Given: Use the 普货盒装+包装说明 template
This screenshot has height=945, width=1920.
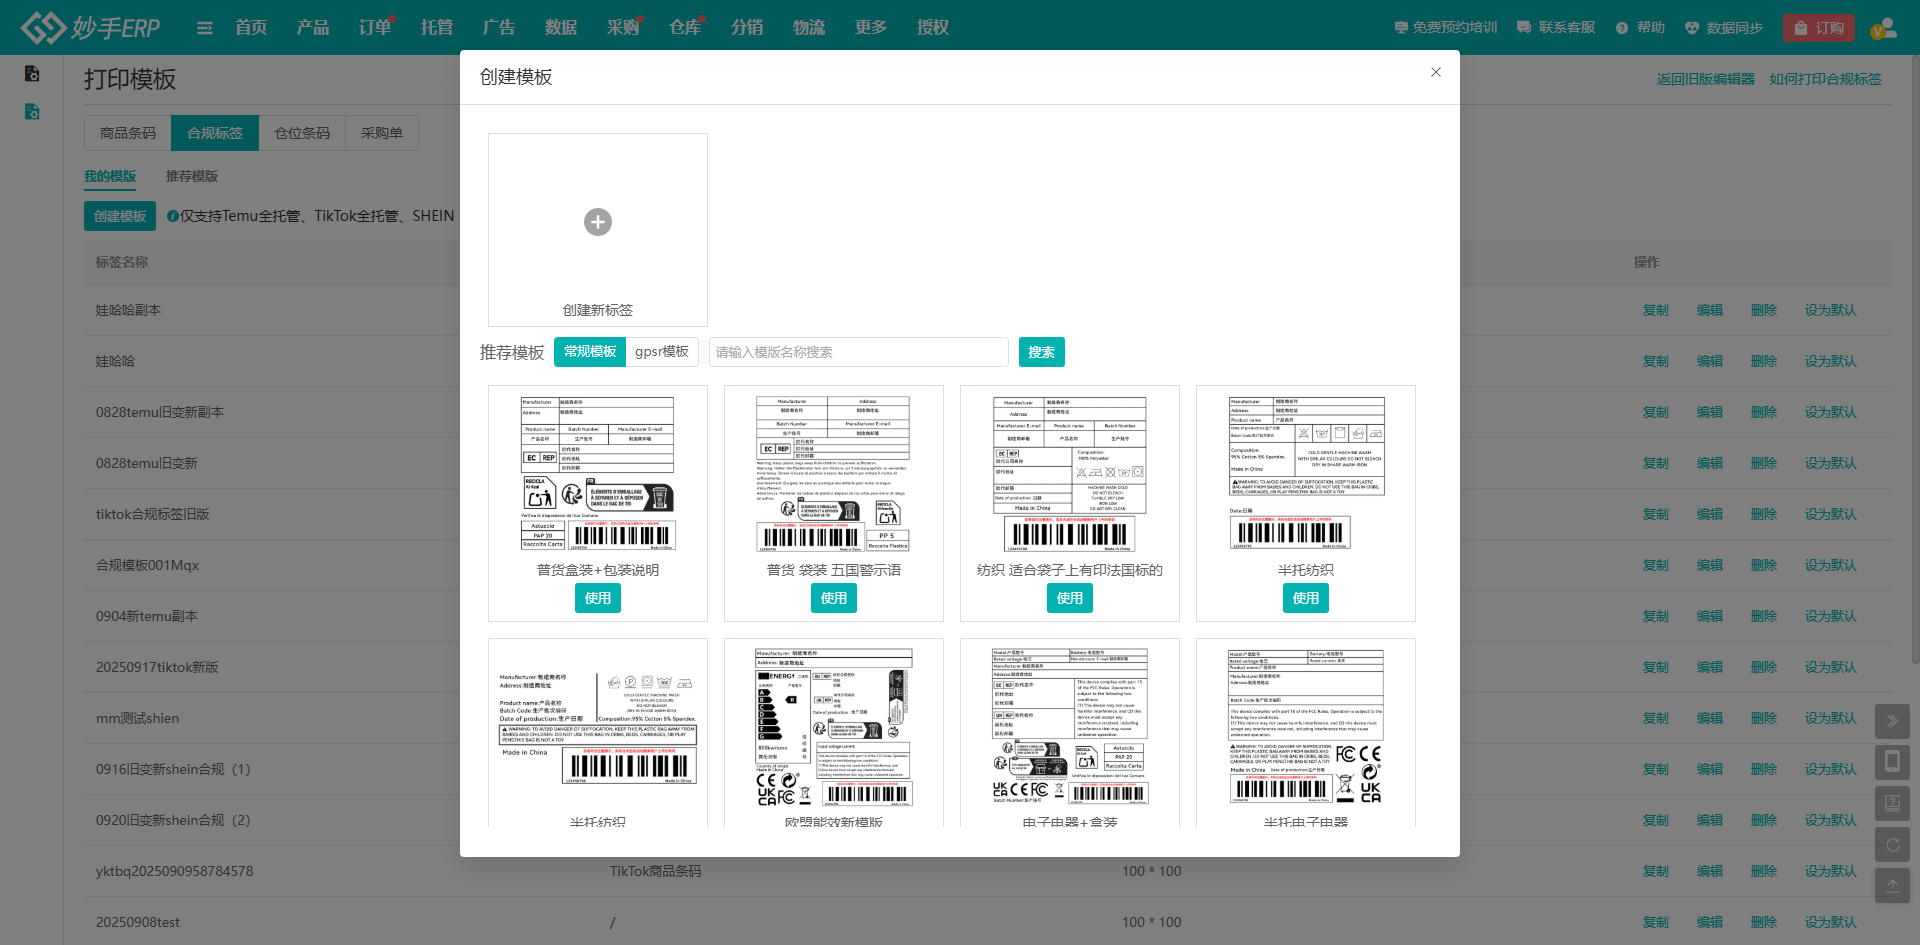Looking at the screenshot, I should click(598, 598).
